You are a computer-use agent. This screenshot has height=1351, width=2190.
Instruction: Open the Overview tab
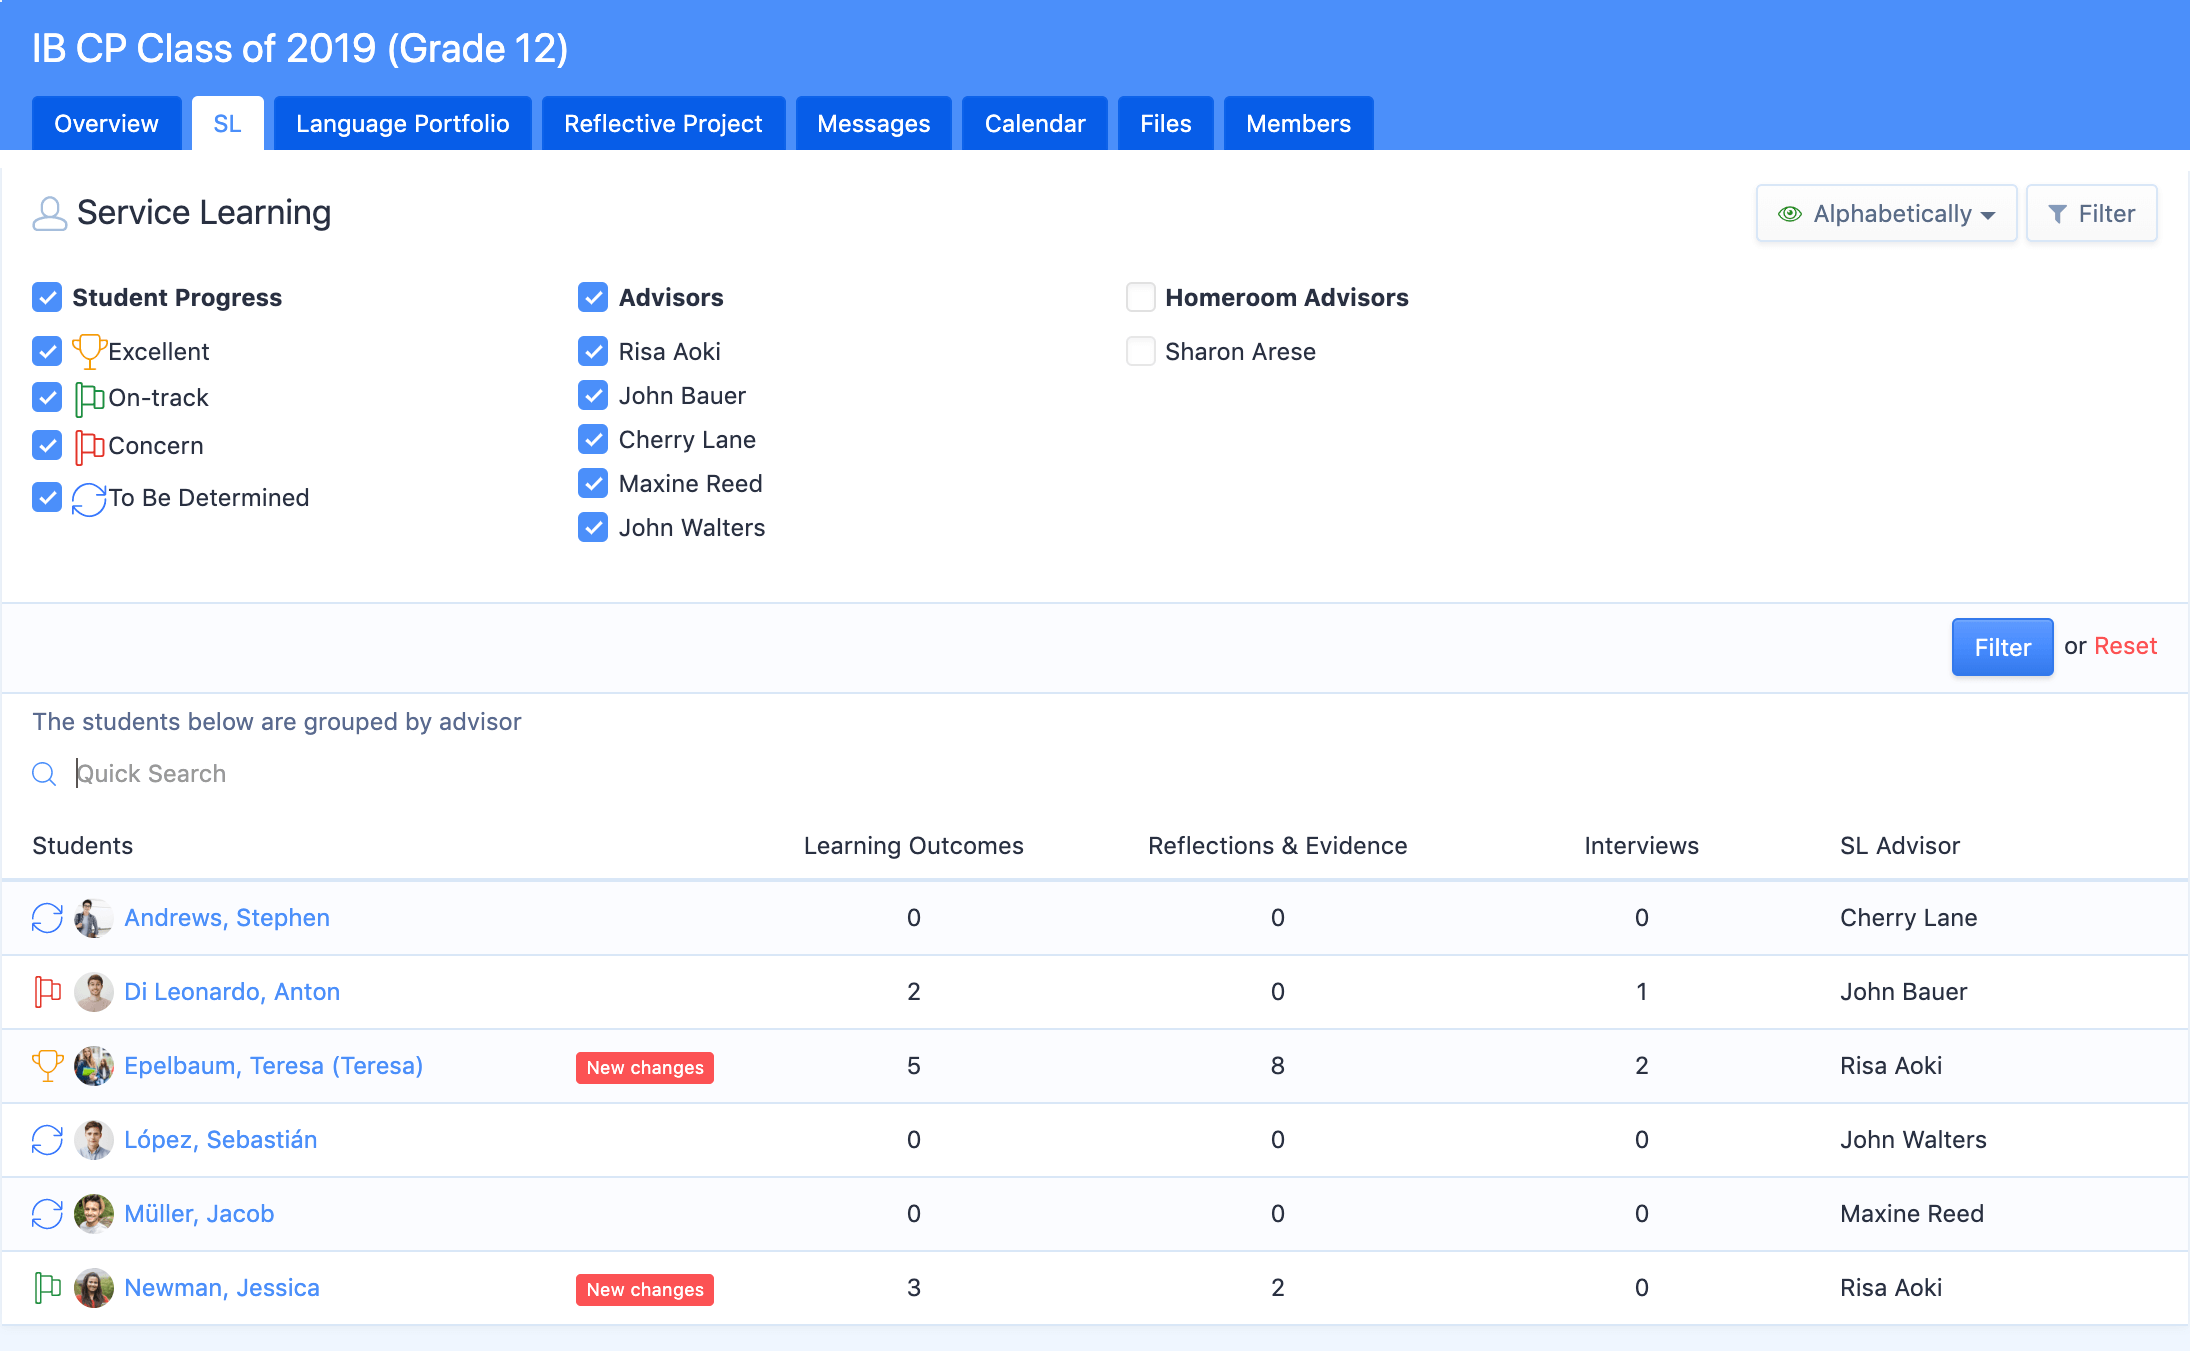point(106,124)
